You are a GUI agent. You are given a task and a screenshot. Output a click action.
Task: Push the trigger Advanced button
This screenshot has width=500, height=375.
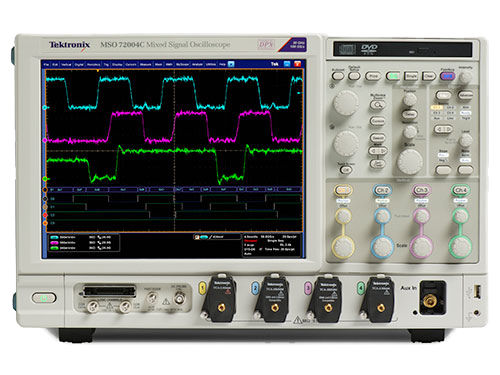[x=465, y=95]
